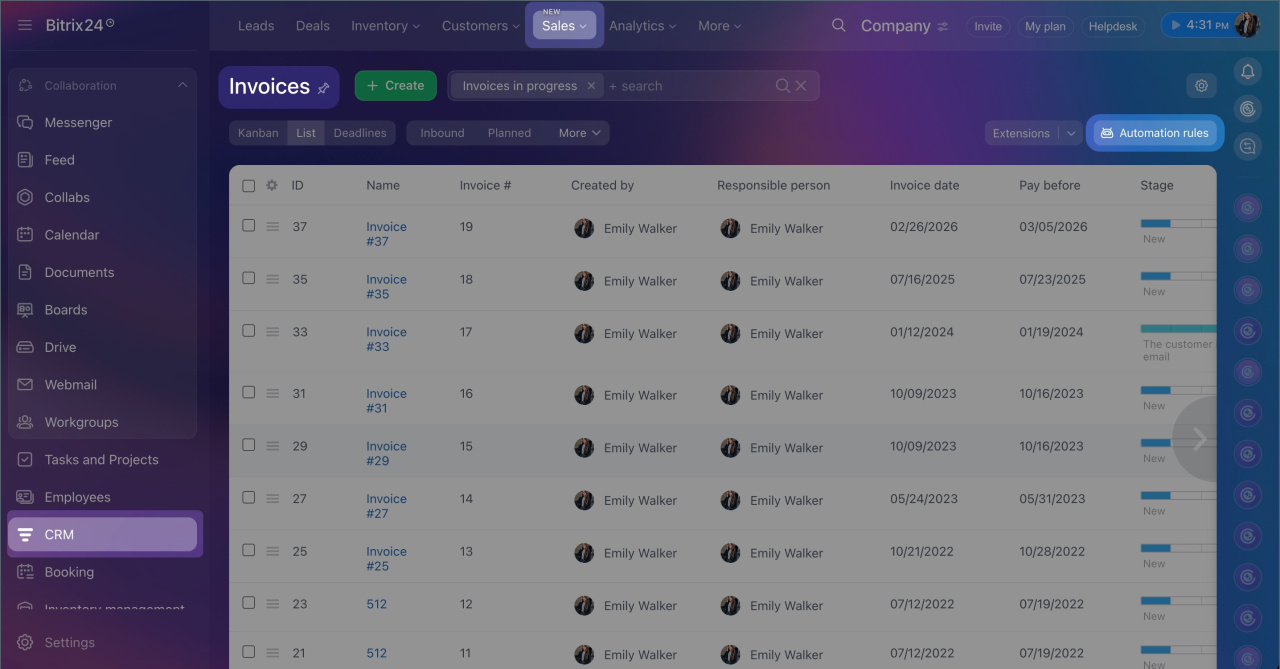
Task: Expand the Inventory dropdown menu
Action: point(385,26)
